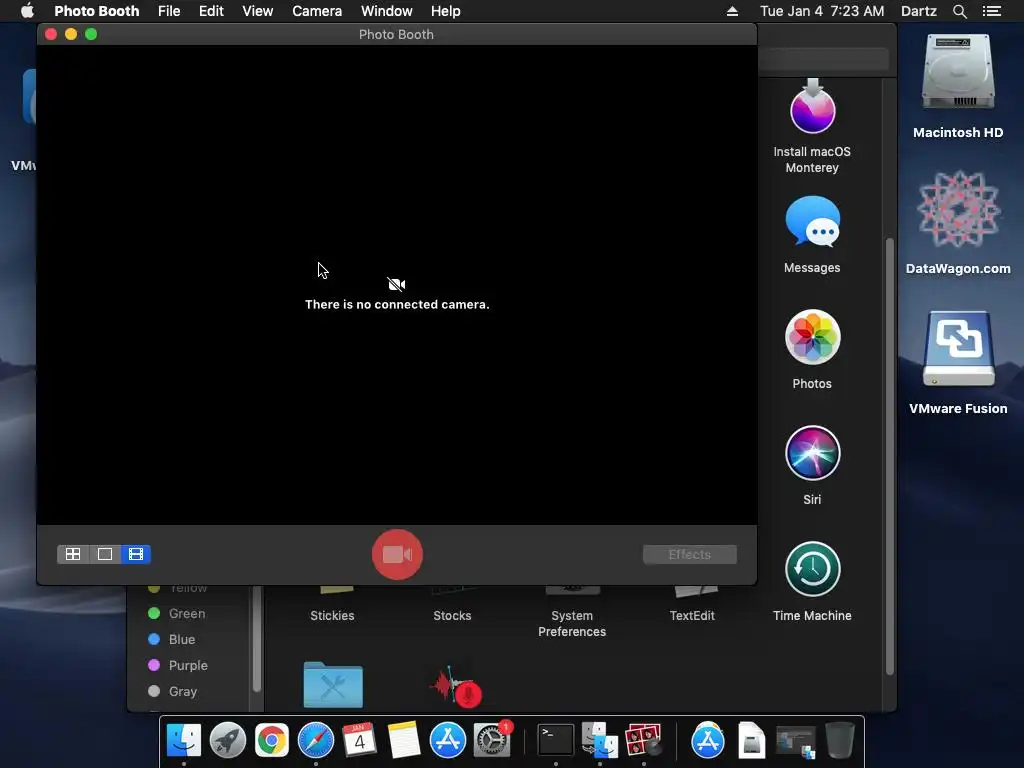Screen dimensions: 1024x768
Task: Open the File menu
Action: click(x=169, y=11)
